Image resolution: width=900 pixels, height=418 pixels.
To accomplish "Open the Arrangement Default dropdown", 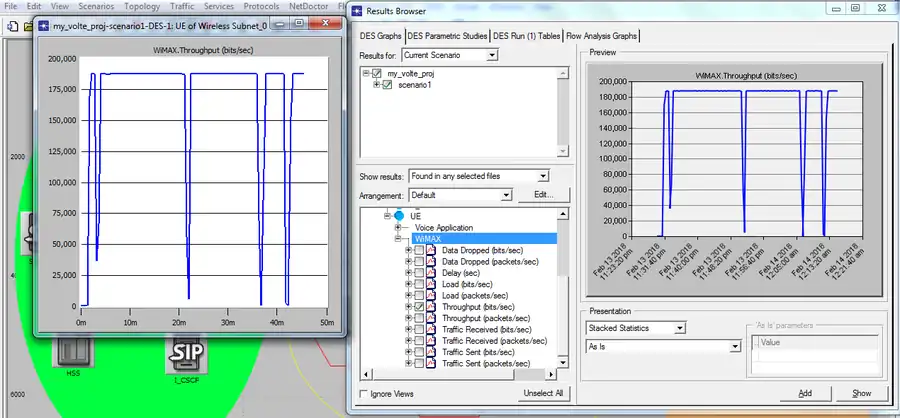I will pyautogui.click(x=506, y=195).
